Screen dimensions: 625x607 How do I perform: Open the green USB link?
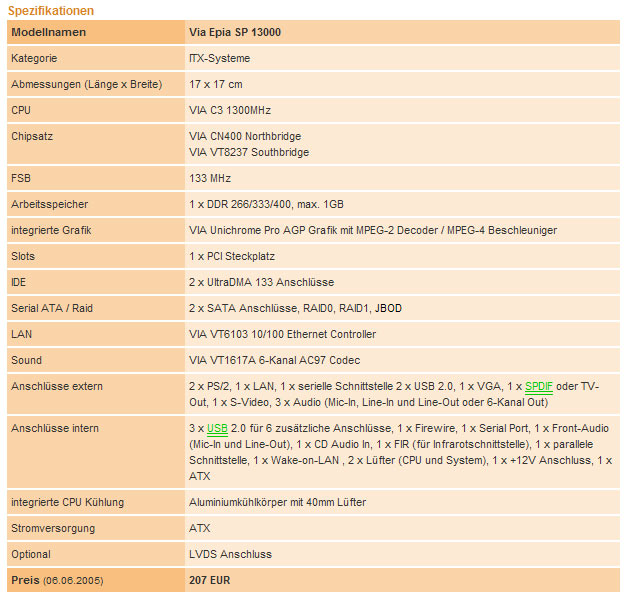coord(217,429)
